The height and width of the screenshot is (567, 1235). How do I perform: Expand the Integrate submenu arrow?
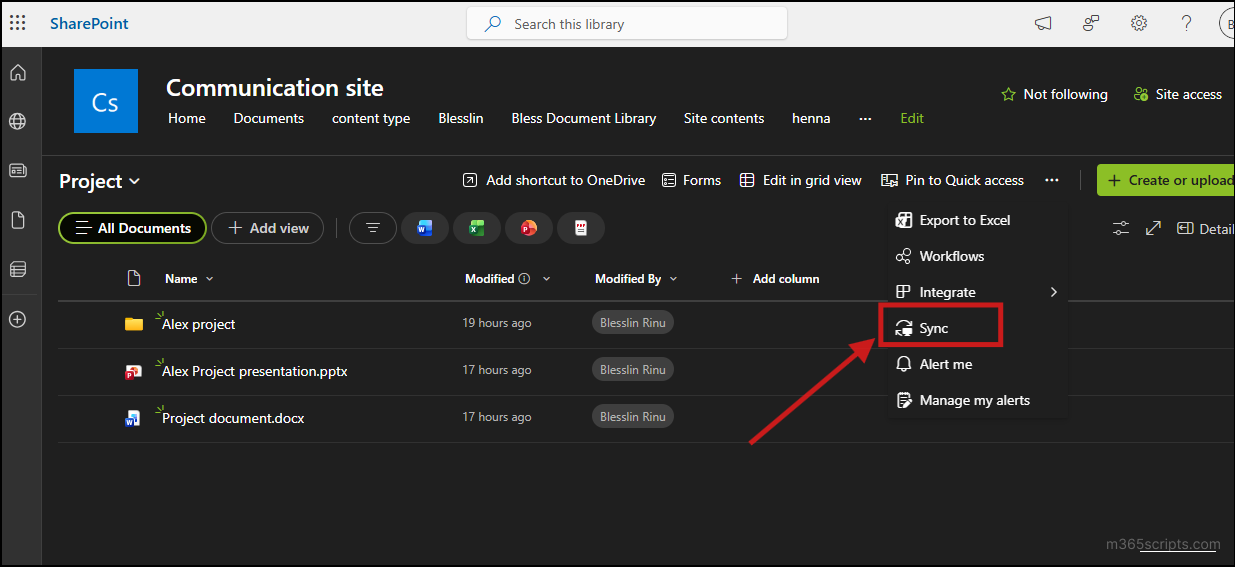click(1053, 292)
